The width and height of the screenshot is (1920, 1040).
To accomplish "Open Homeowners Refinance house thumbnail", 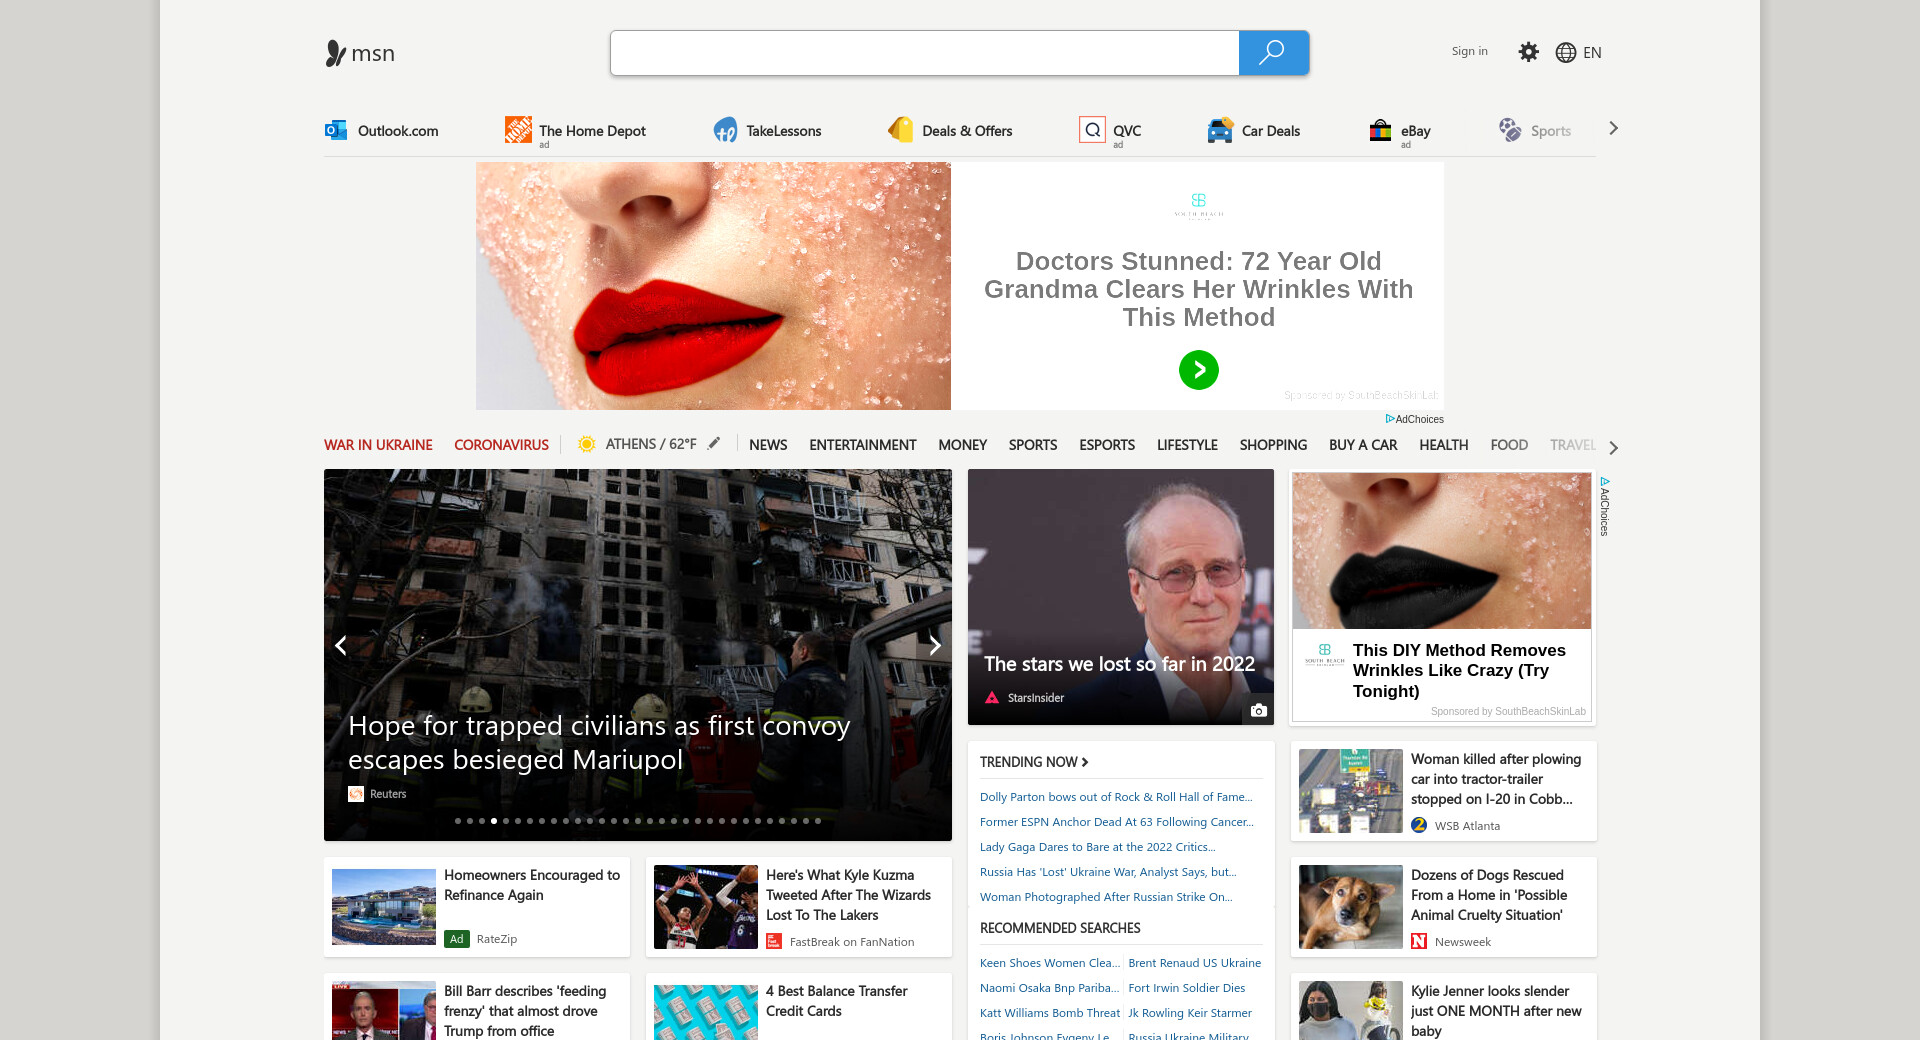I will (384, 907).
